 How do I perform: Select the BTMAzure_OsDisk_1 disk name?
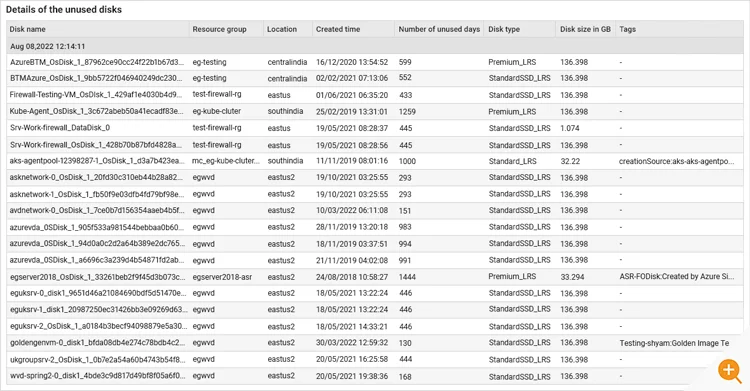(96, 78)
